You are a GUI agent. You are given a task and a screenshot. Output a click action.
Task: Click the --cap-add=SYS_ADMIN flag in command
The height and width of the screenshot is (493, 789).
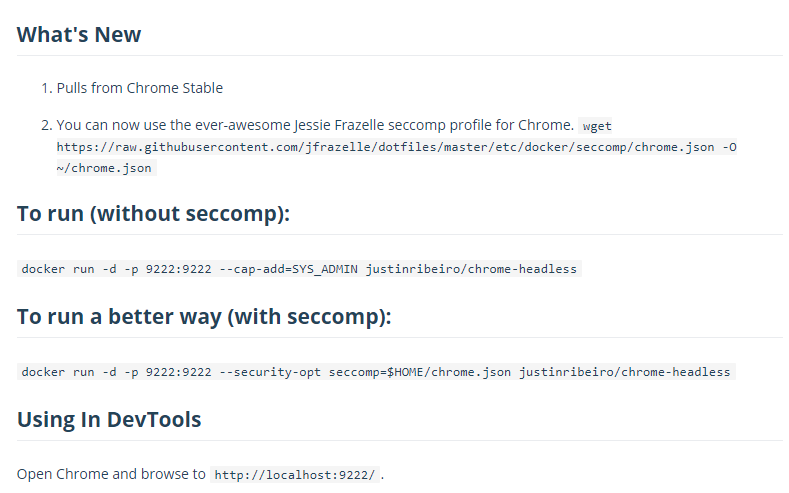pyautogui.click(x=288, y=269)
